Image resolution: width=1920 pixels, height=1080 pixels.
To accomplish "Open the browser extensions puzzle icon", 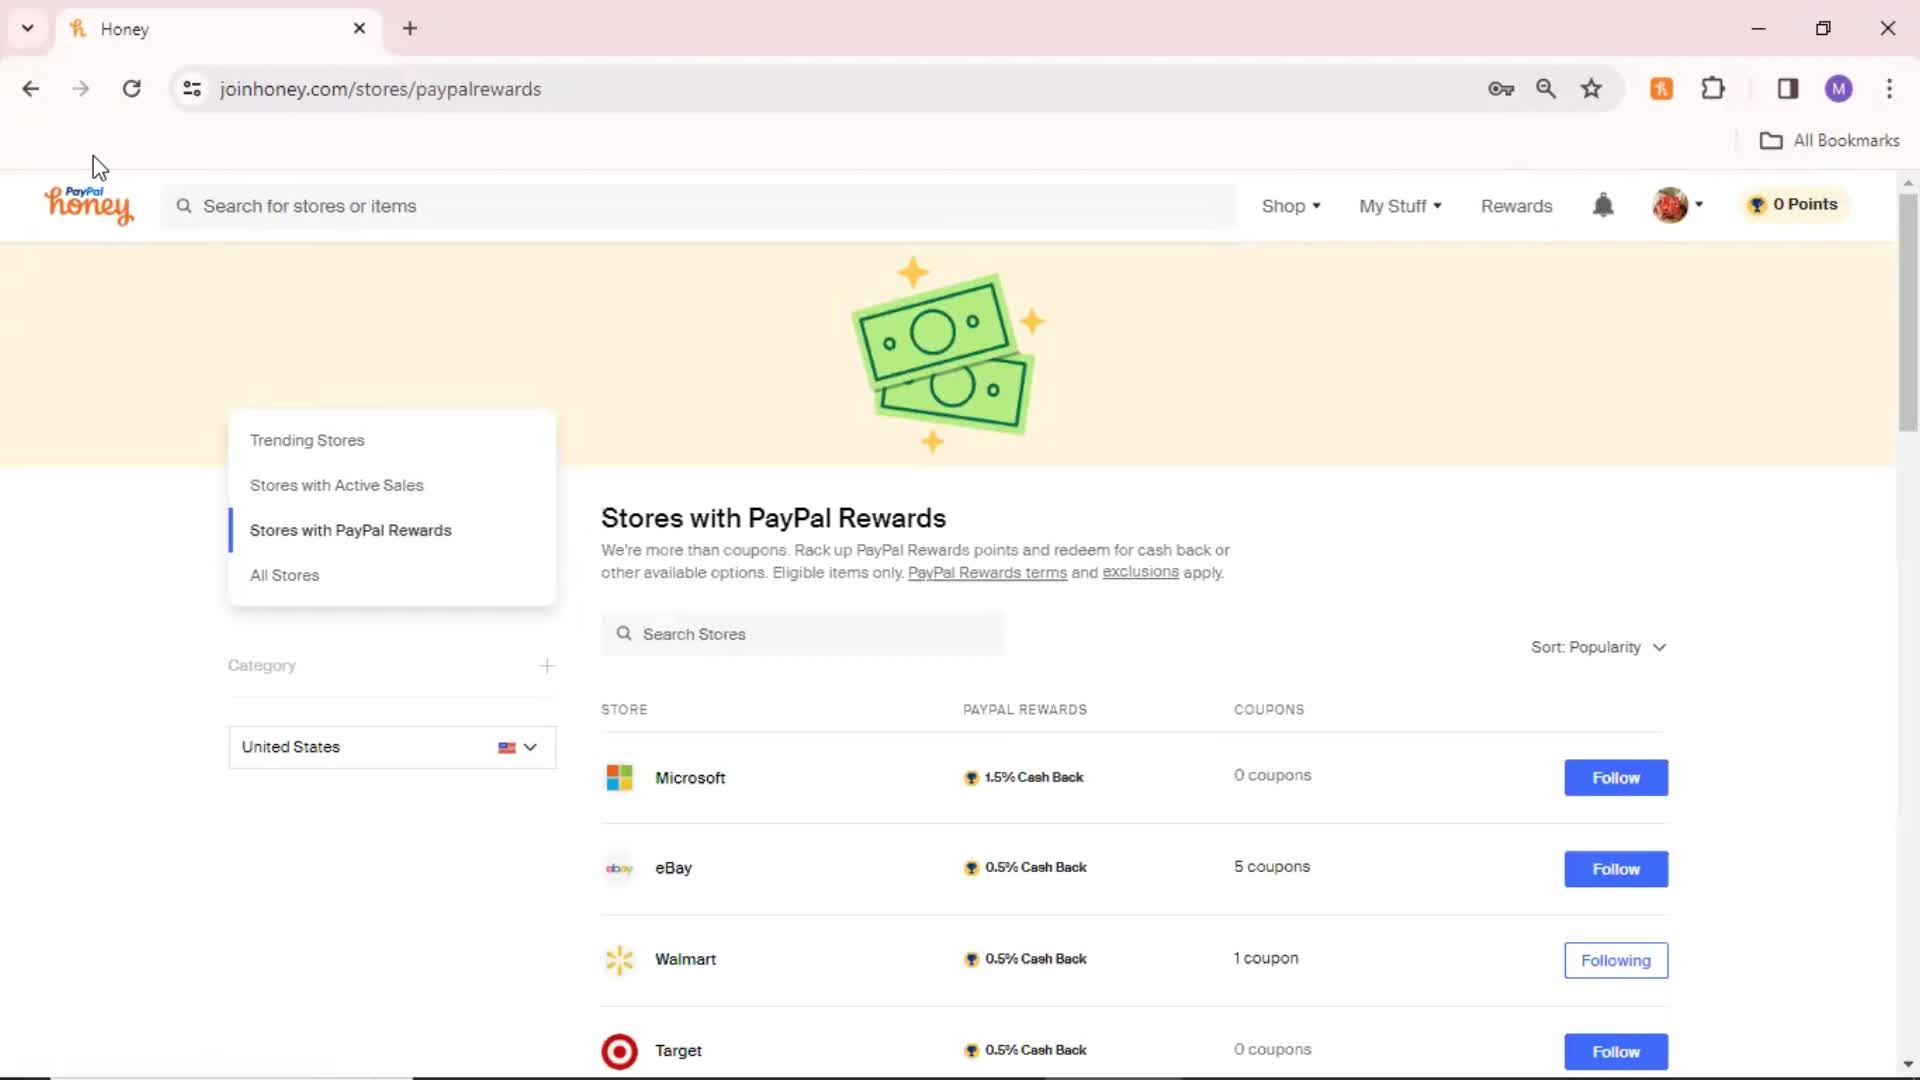I will click(x=1713, y=88).
